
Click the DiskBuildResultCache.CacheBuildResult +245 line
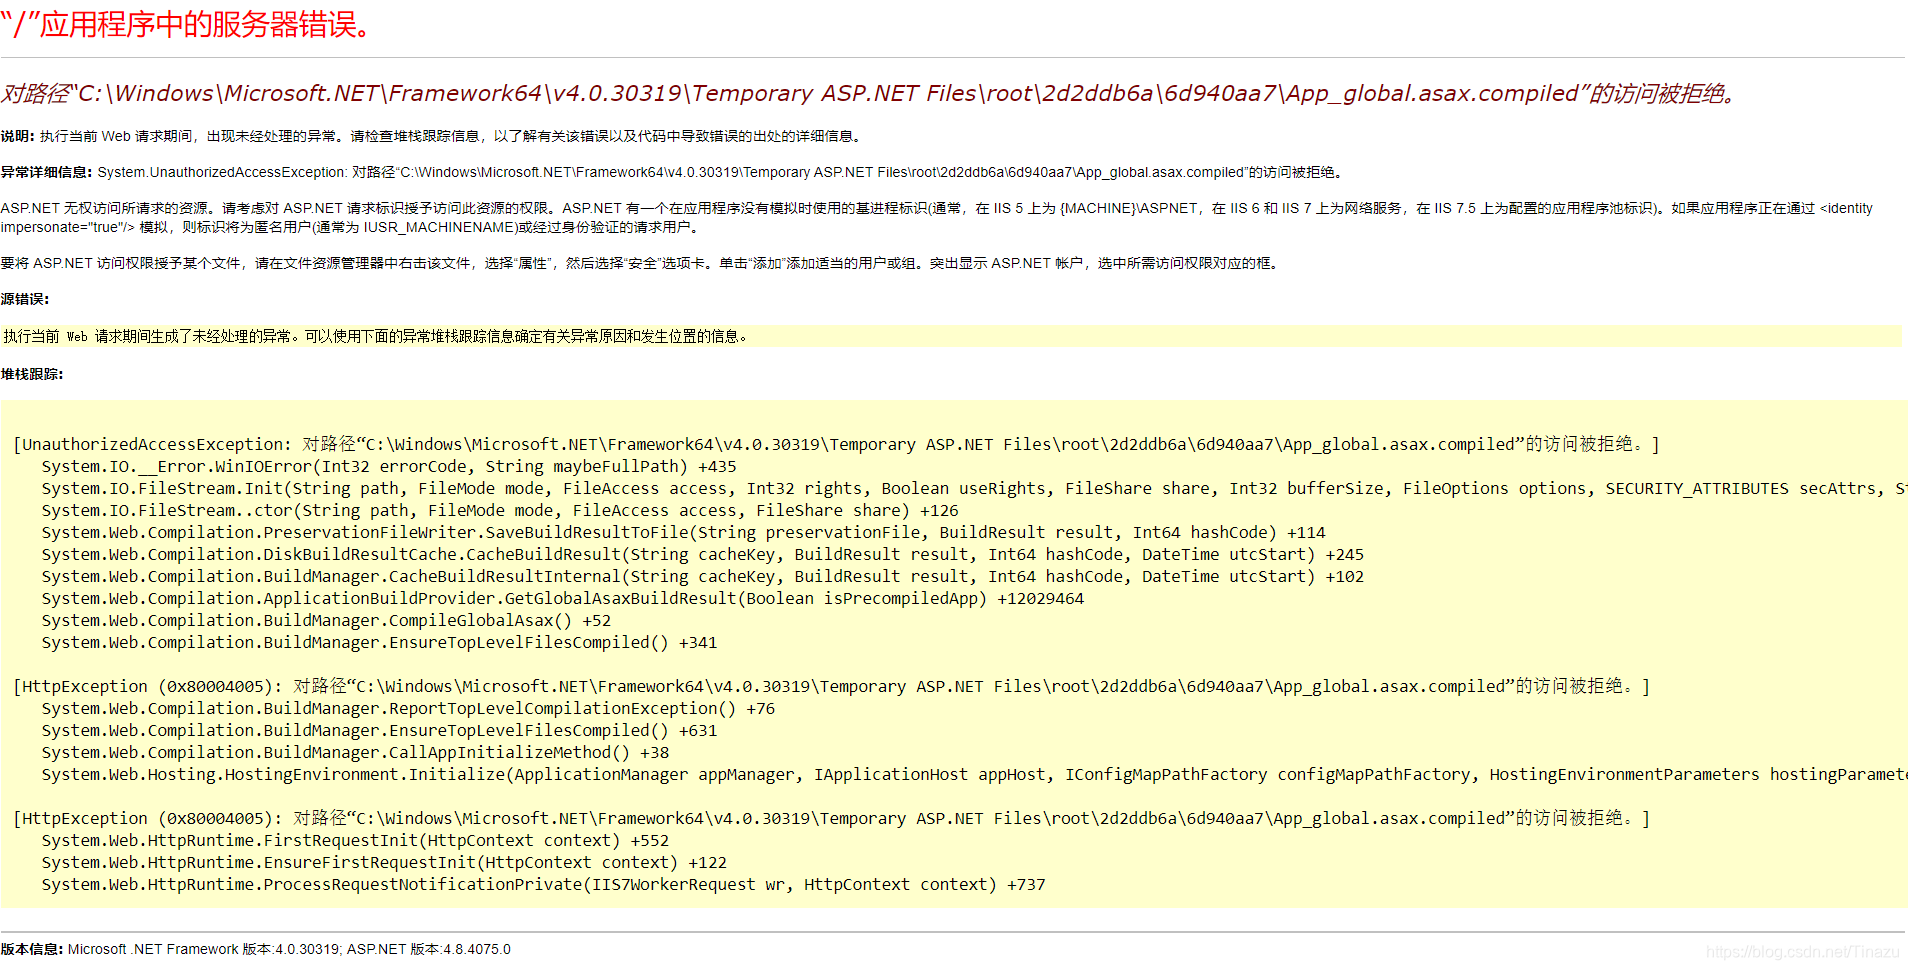(x=702, y=554)
